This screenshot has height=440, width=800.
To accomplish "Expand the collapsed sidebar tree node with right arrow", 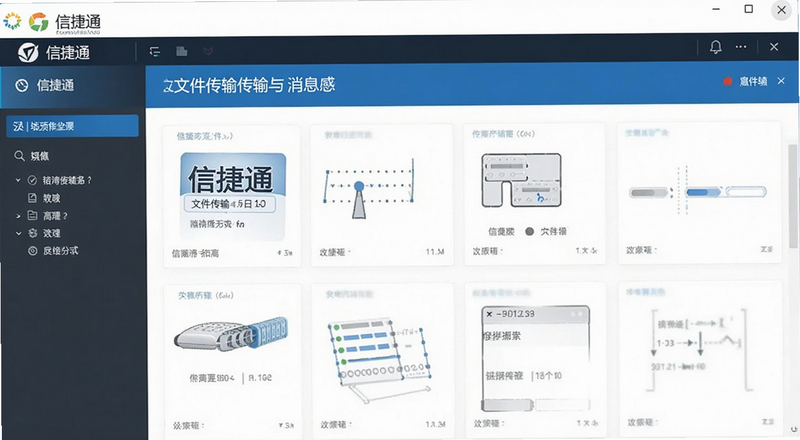I will point(18,216).
